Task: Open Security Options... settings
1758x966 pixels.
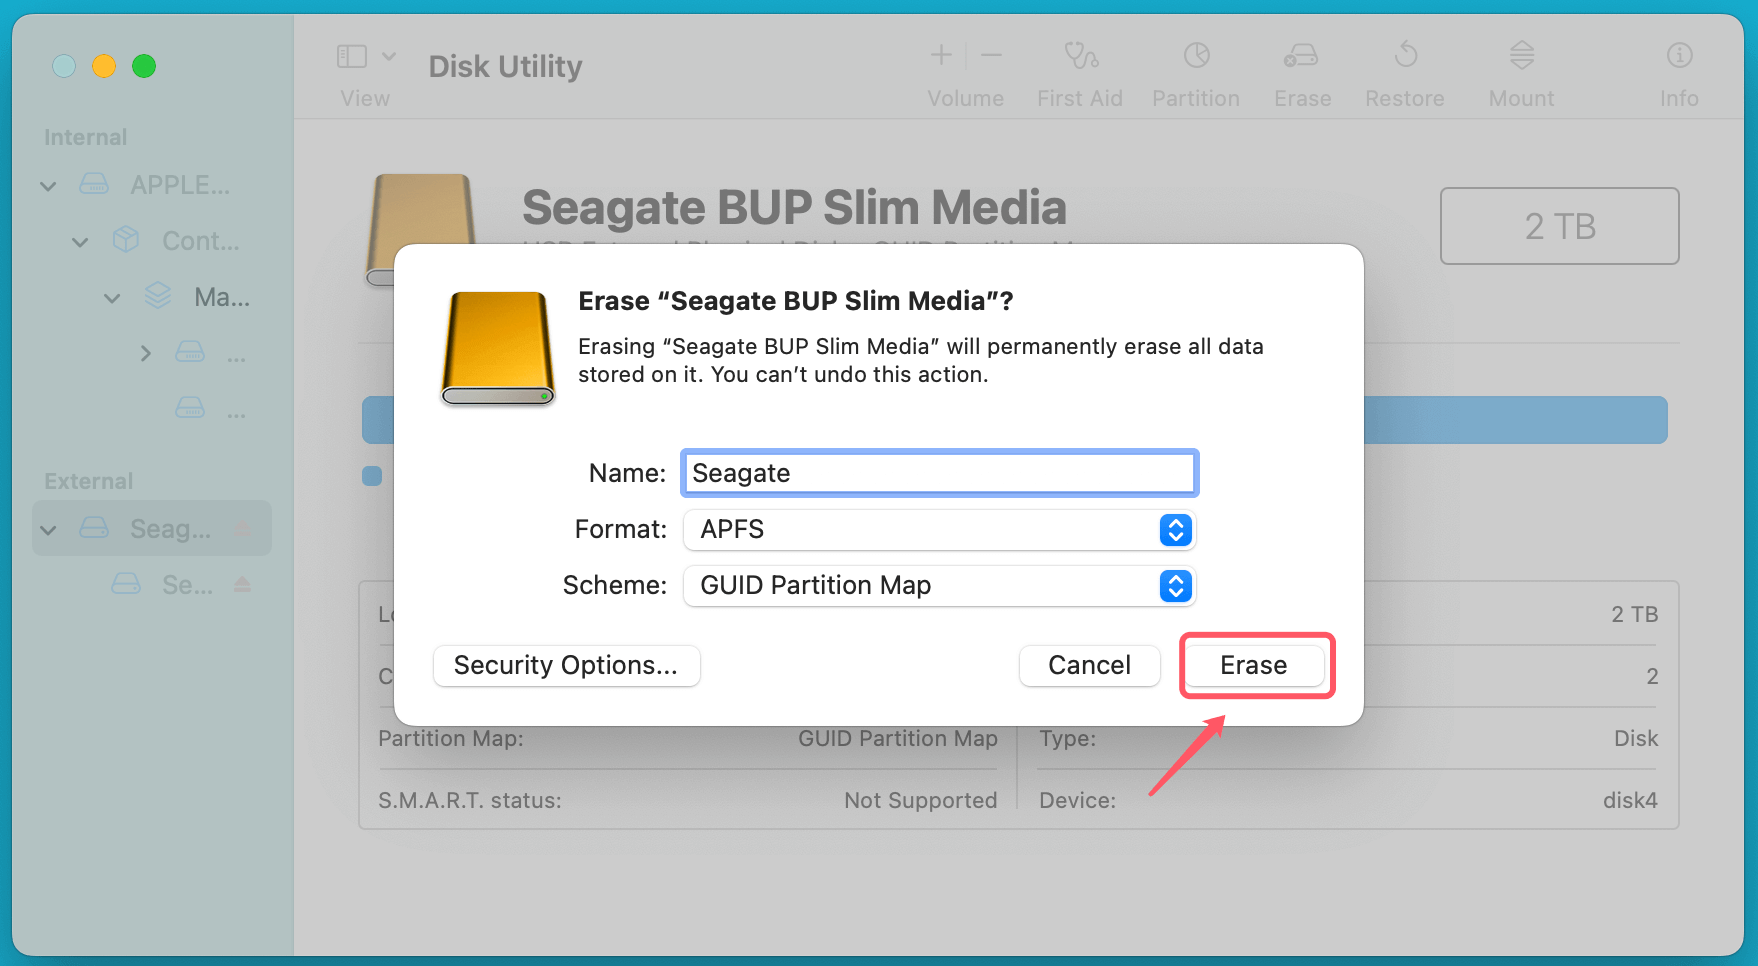Action: (x=566, y=665)
